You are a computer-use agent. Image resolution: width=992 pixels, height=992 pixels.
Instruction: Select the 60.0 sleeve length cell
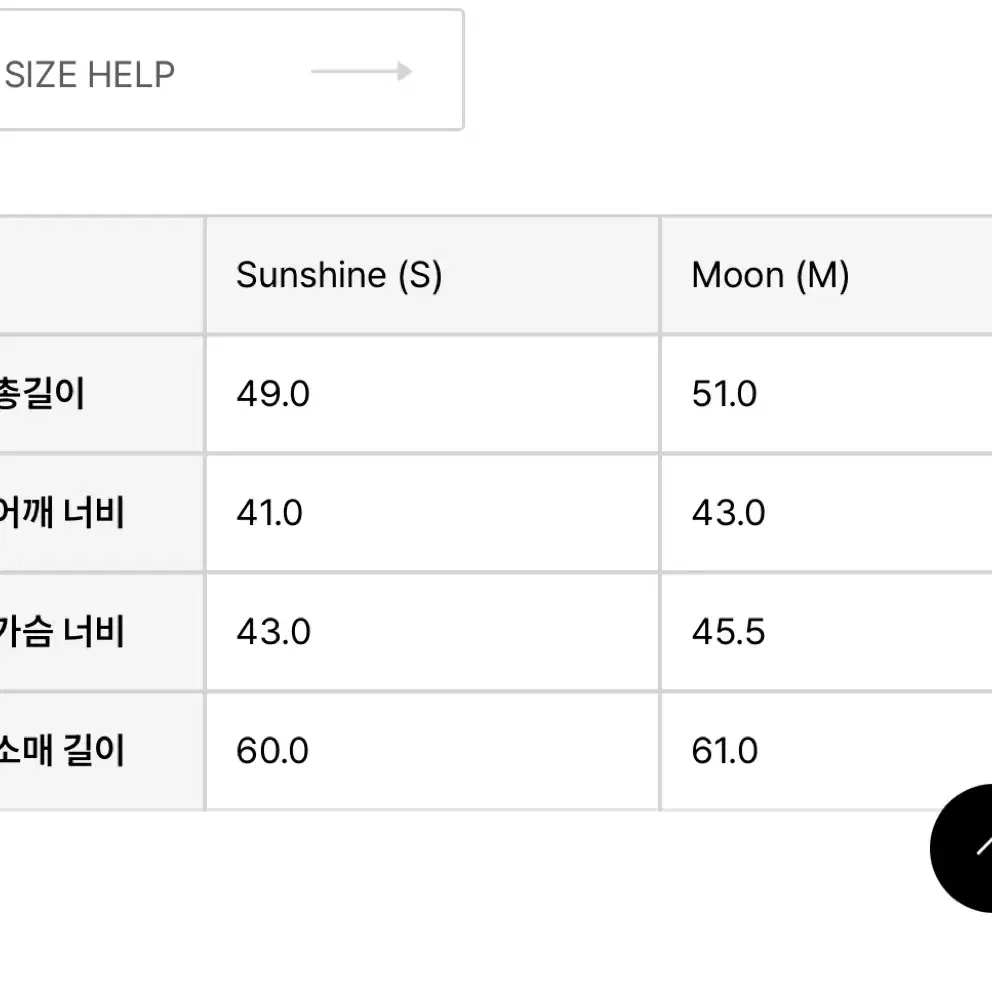[433, 751]
